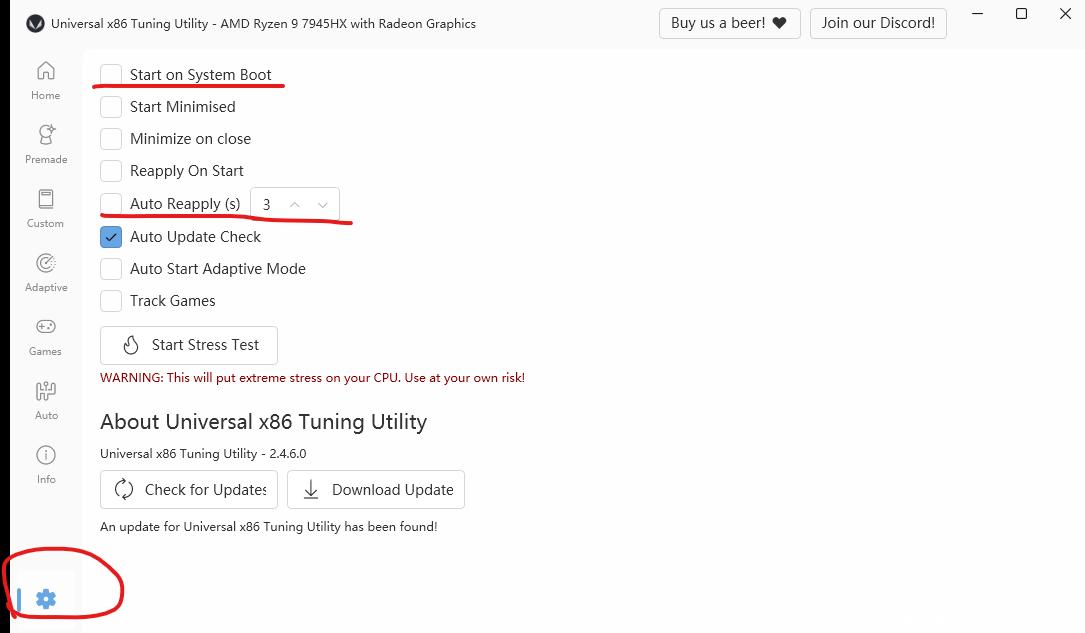Screen dimensions: 1085x633
Task: Click the Join our Discord button
Action: [x=878, y=23]
